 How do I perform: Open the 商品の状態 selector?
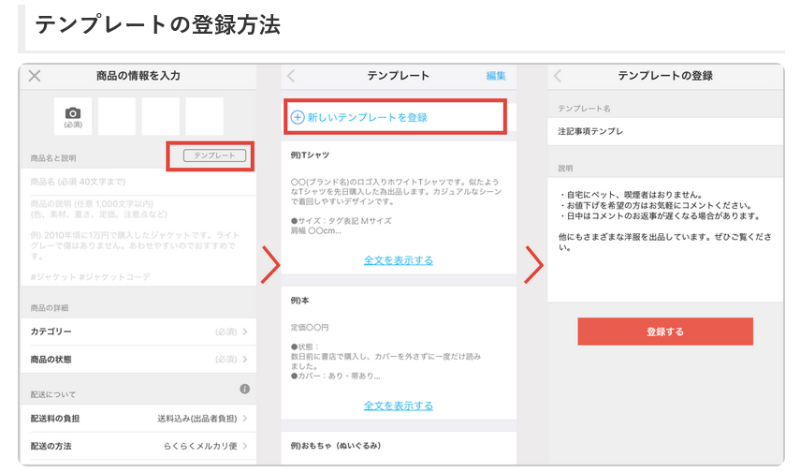tap(137, 358)
